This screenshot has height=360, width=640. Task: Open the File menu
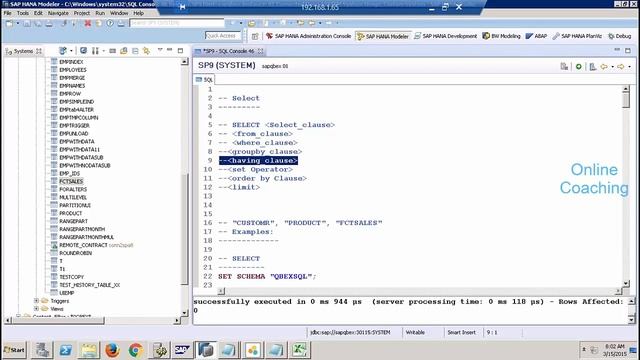click(x=8, y=13)
